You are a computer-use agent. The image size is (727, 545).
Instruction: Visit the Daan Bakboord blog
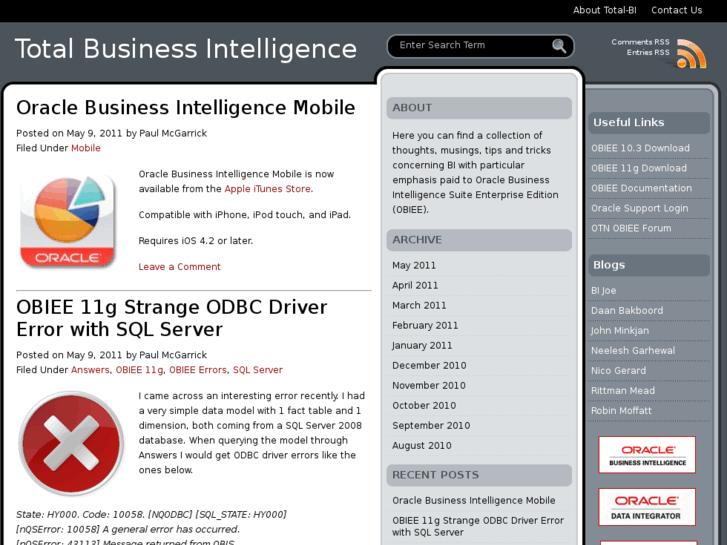point(627,310)
